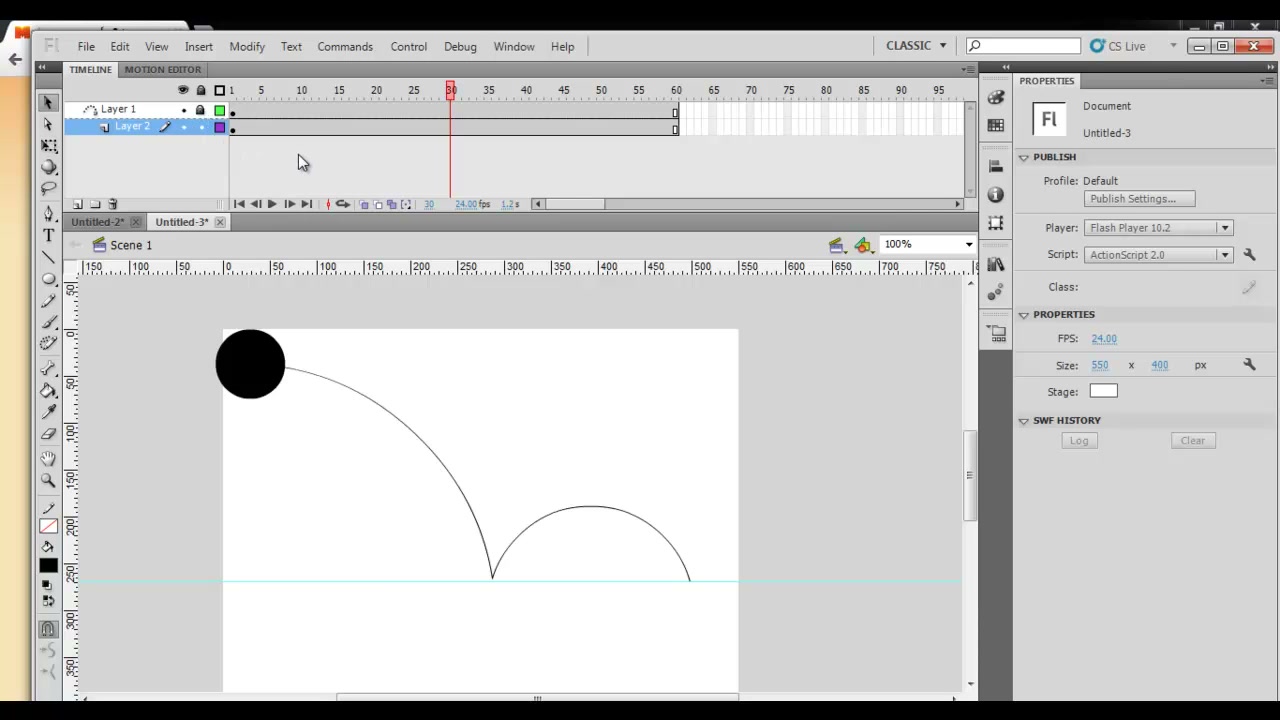Switch to the Motion Editor tab
This screenshot has height=720, width=1280.
pyautogui.click(x=163, y=69)
